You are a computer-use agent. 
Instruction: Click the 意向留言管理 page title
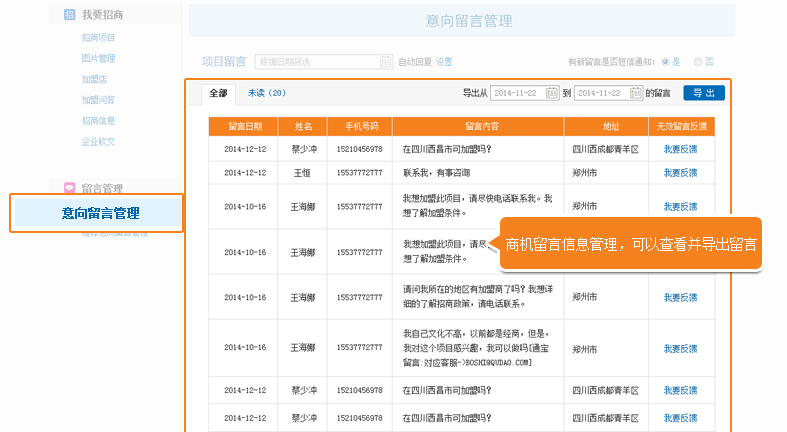[469, 21]
